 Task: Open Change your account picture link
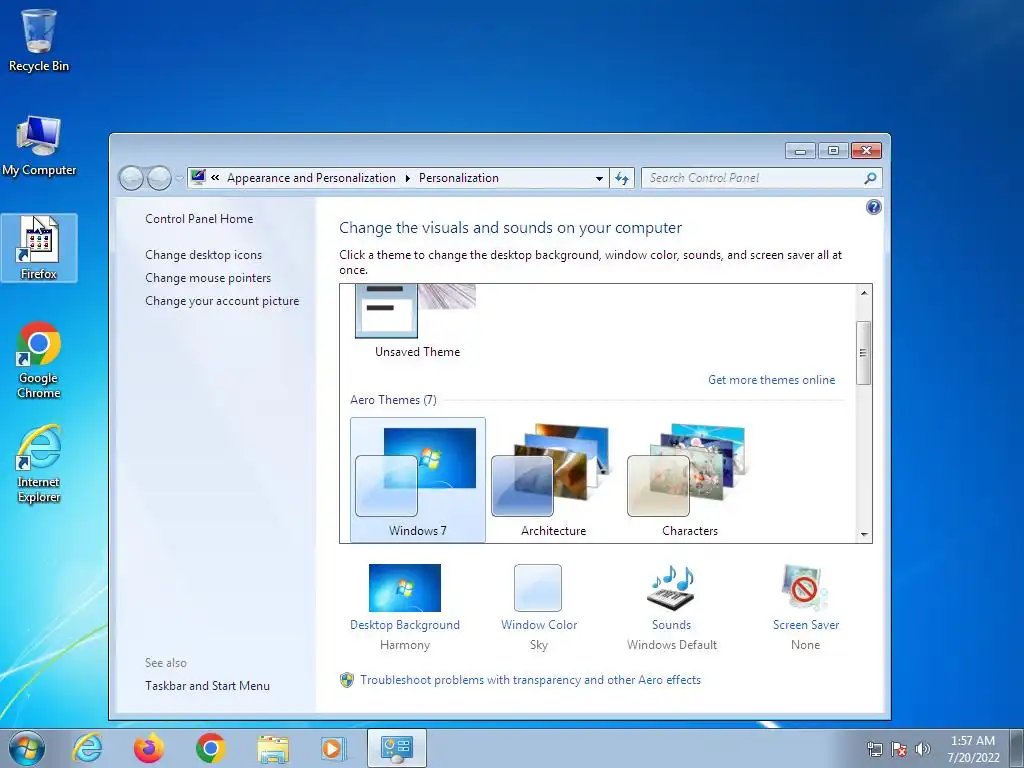[x=222, y=301]
